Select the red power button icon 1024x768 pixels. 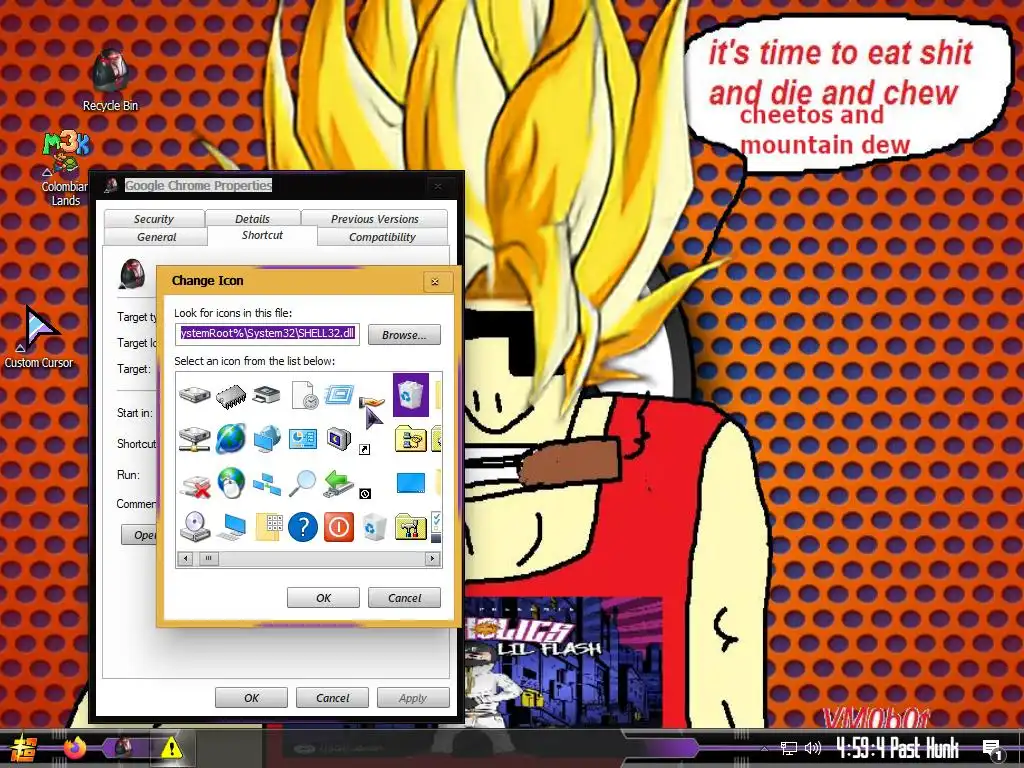pos(338,526)
